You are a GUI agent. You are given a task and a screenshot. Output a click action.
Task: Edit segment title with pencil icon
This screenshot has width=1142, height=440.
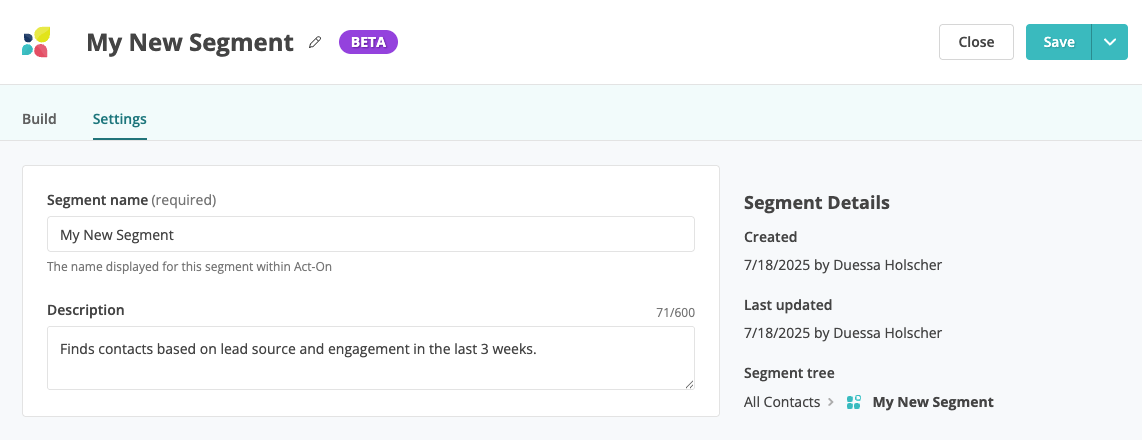click(x=315, y=42)
